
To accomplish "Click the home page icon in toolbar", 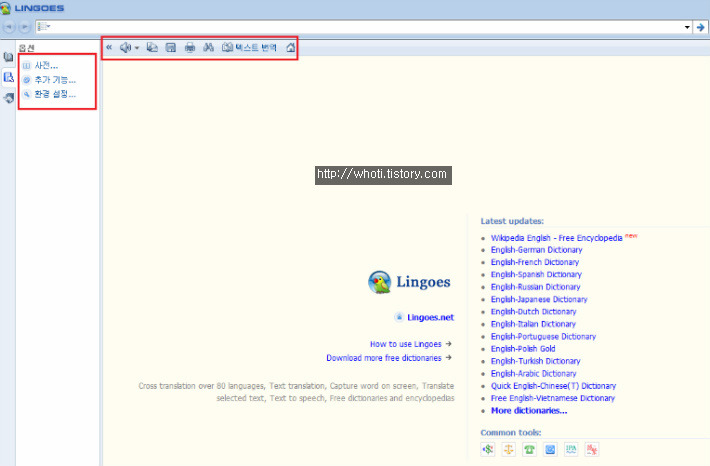I will click(291, 47).
